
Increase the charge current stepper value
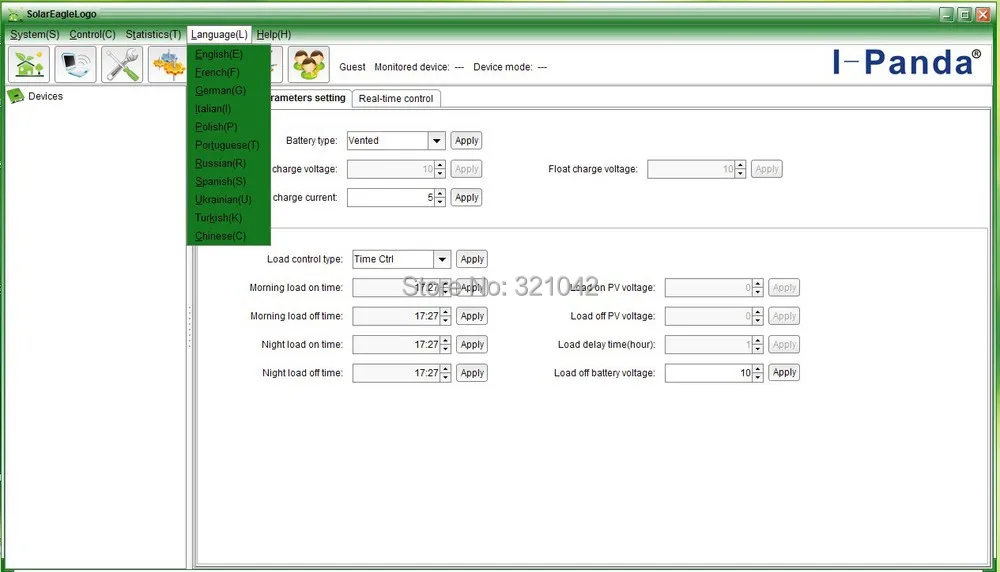440,193
